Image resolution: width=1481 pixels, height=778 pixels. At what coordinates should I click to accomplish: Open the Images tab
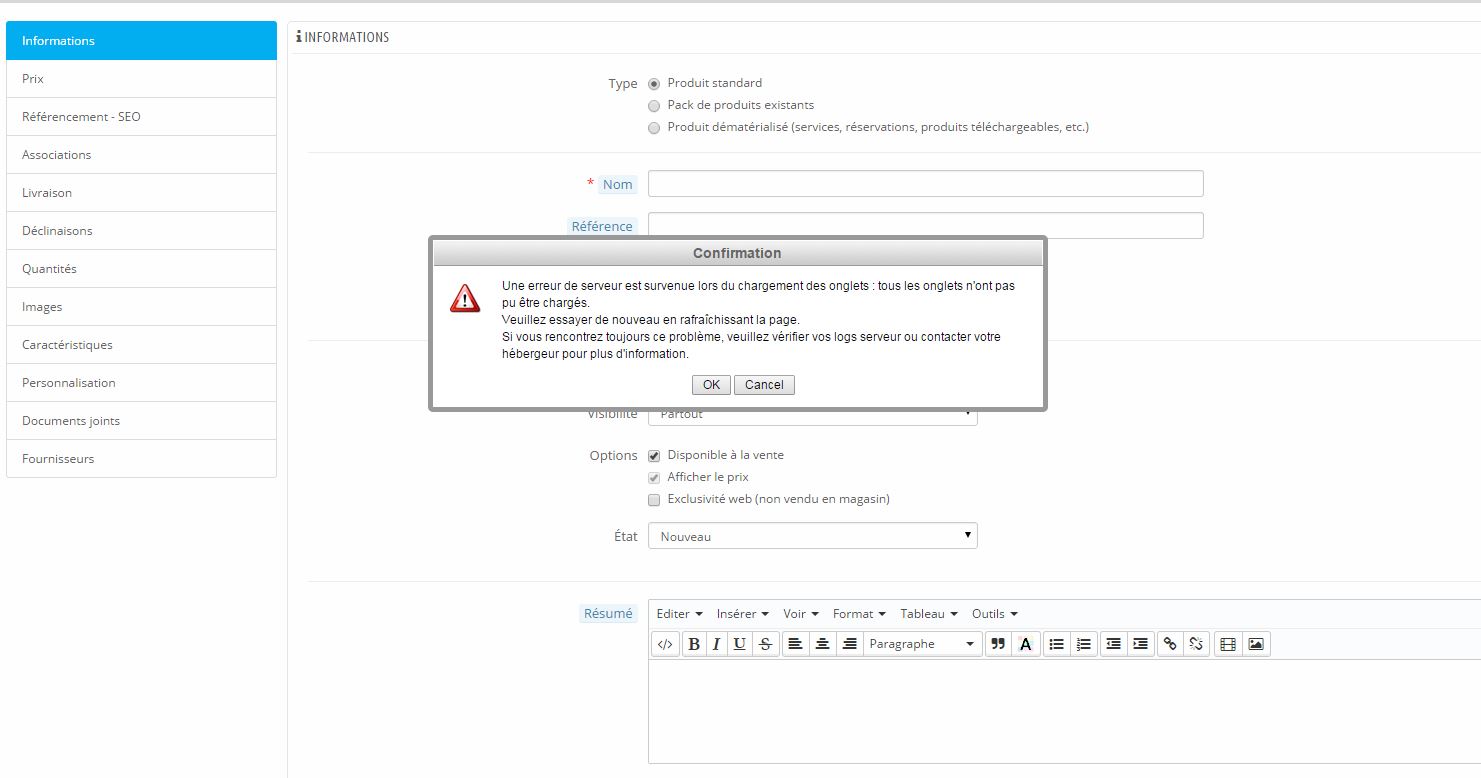click(141, 307)
